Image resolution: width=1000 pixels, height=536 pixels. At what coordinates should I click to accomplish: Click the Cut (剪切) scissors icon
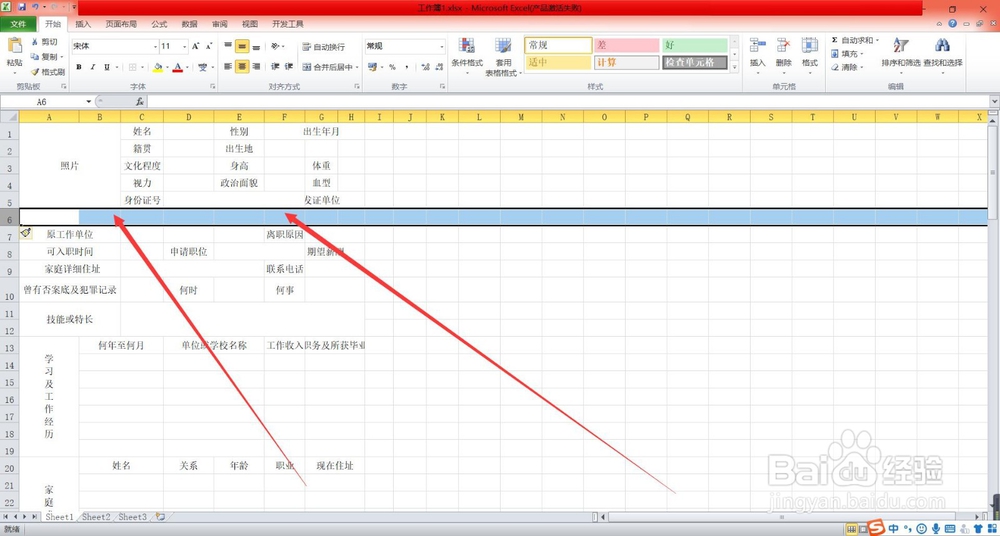click(x=35, y=42)
